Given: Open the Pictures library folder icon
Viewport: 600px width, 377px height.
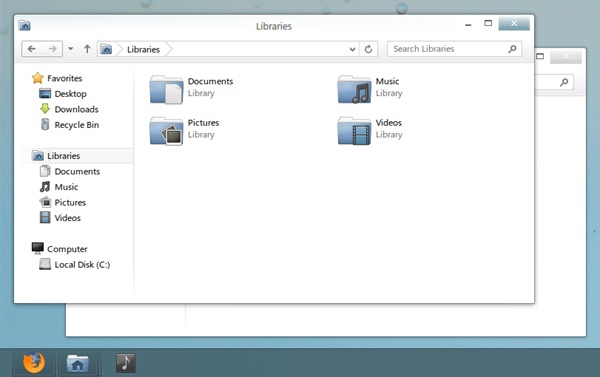Looking at the screenshot, I should coord(166,131).
